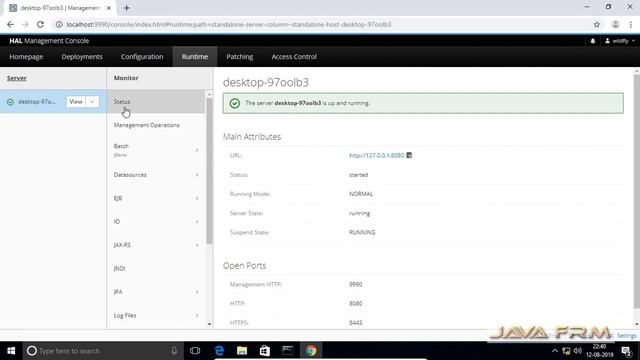Open Microsoft Store from taskbar
The image size is (640, 360).
click(x=265, y=351)
